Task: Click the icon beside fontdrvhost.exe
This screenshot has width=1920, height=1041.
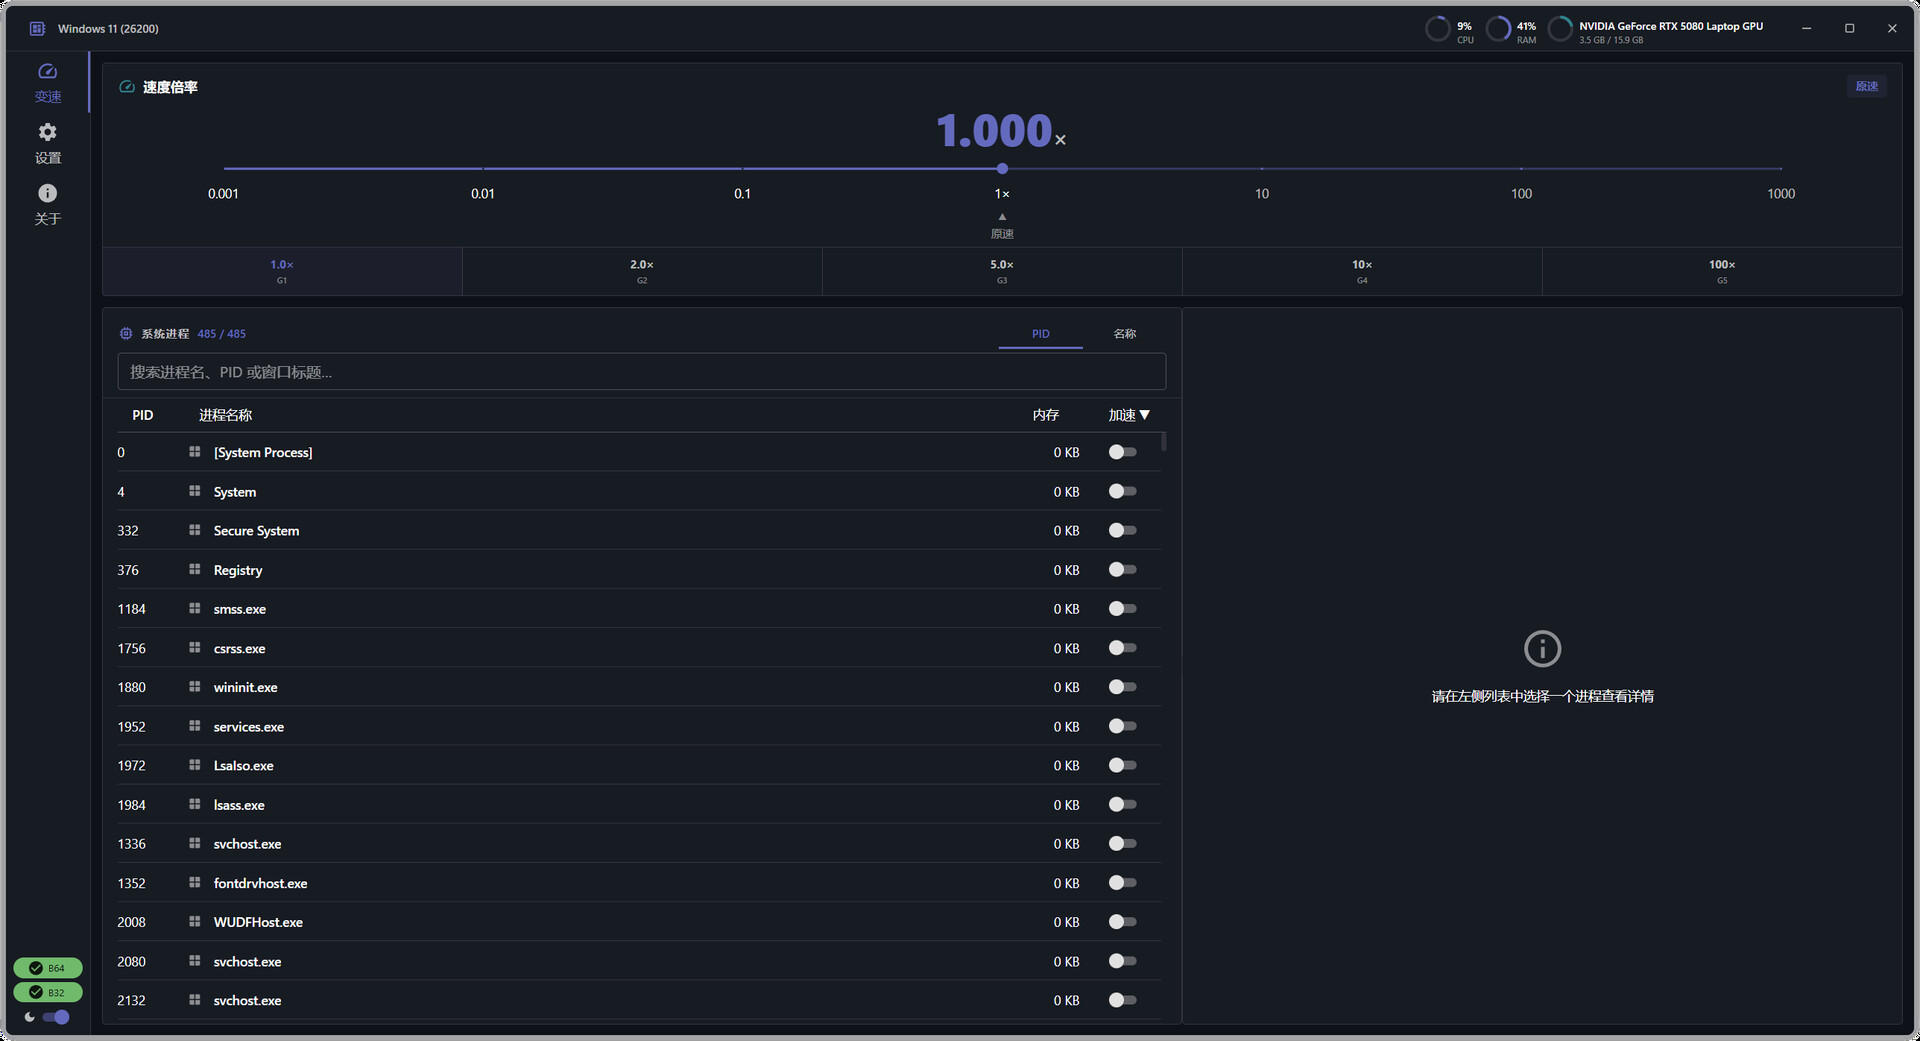Action: pos(195,882)
